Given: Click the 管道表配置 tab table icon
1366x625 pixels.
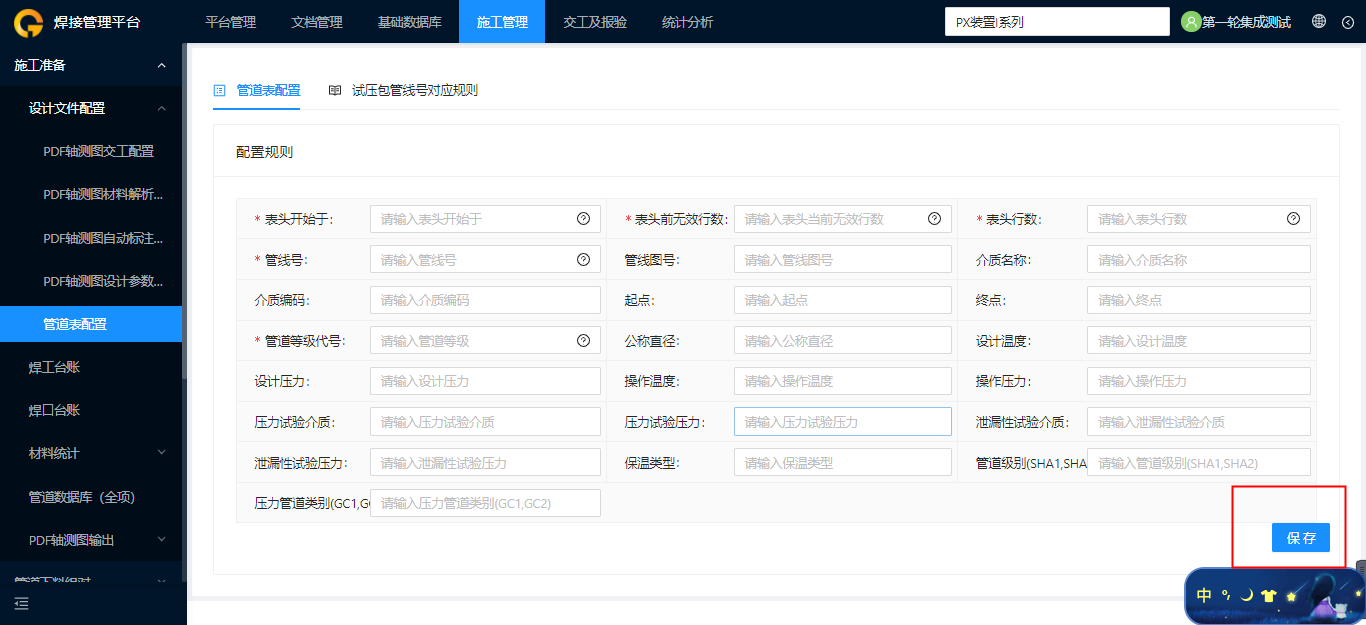Looking at the screenshot, I should click(220, 90).
